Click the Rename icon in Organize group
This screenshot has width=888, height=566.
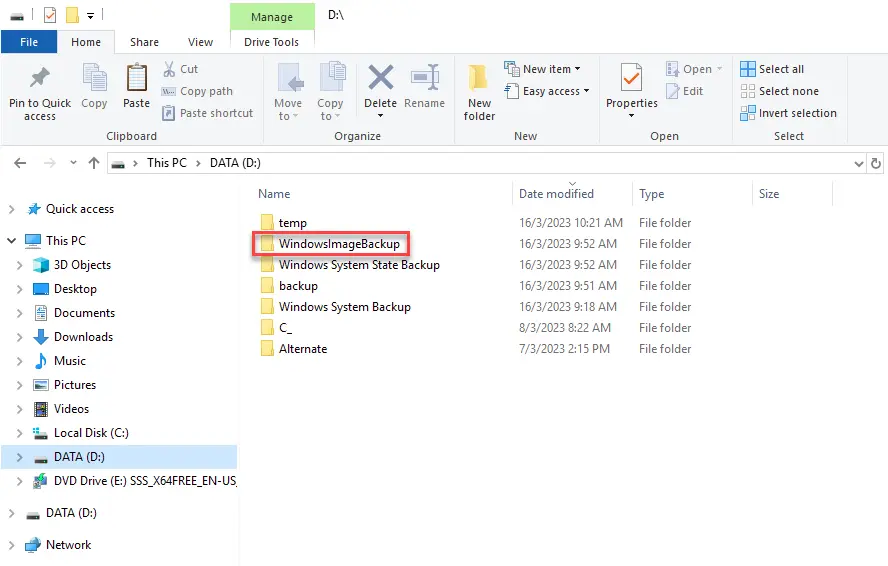click(x=425, y=79)
